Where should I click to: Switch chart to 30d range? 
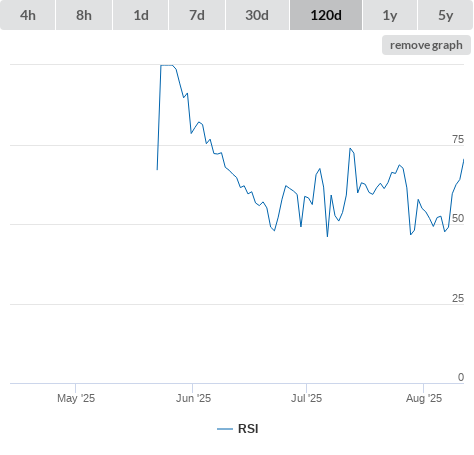[257, 15]
